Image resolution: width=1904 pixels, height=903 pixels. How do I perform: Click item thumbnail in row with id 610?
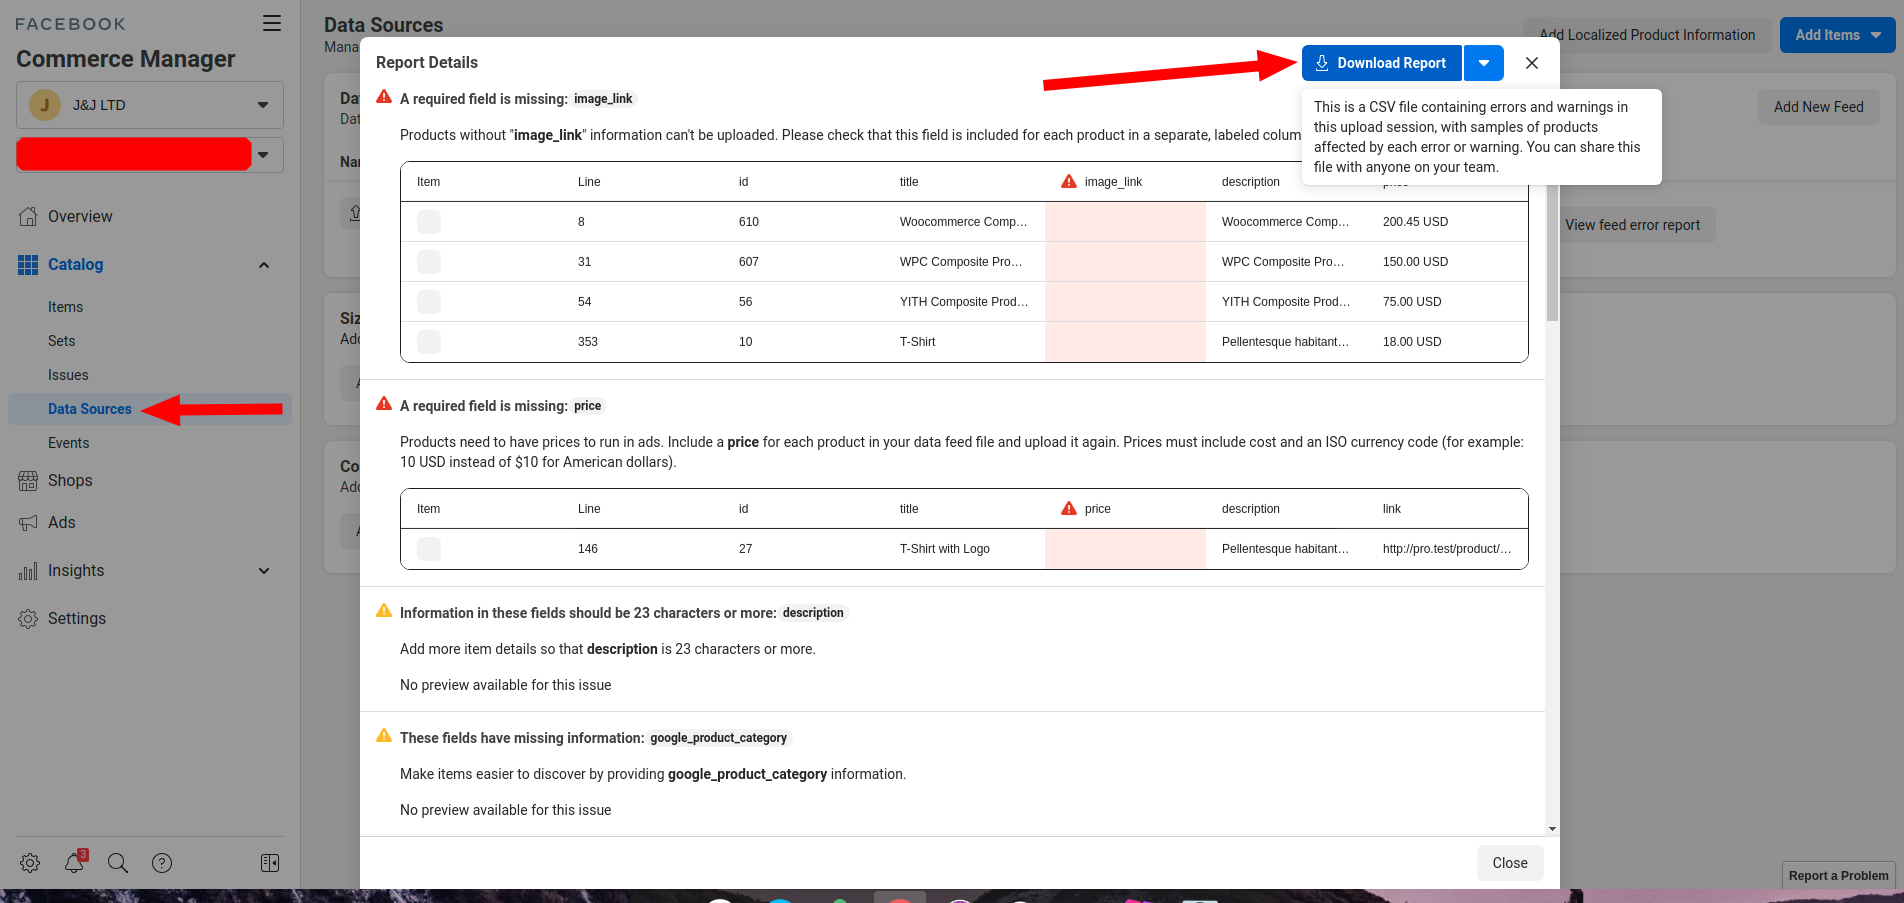(x=429, y=222)
